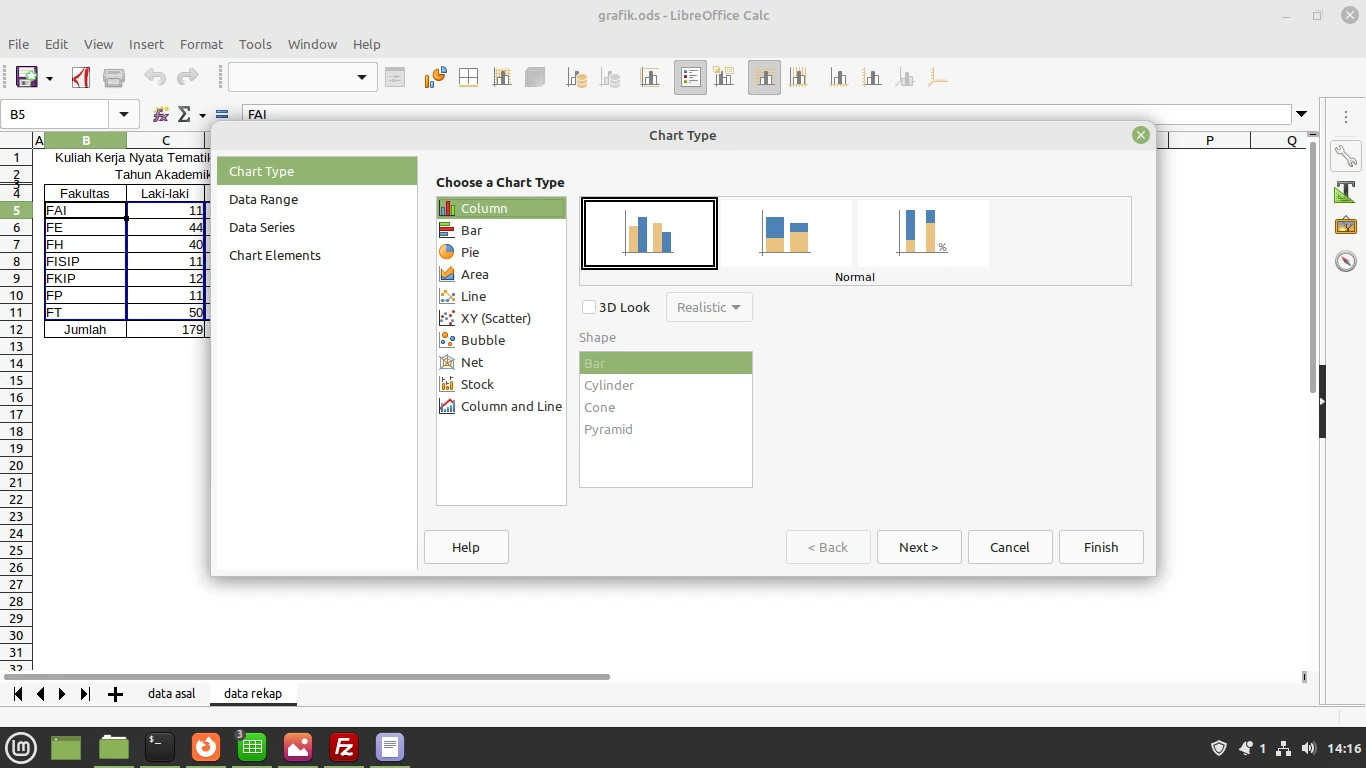
Task: Click the Chart Type icon with pie
Action: point(435,77)
